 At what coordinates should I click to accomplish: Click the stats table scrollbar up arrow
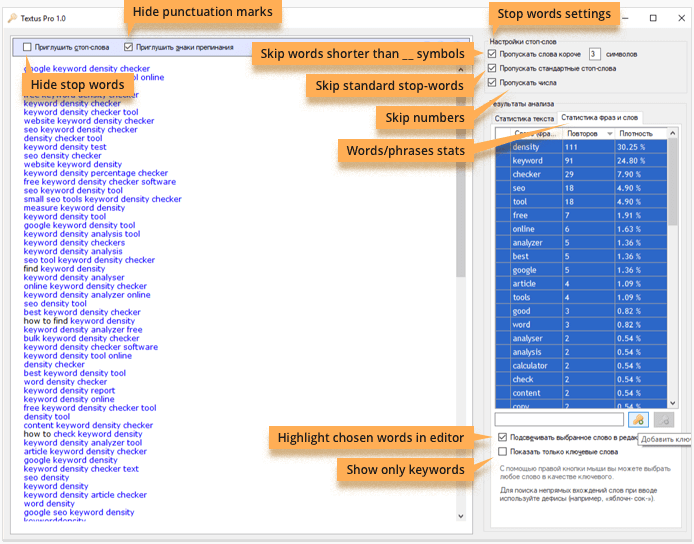(673, 133)
